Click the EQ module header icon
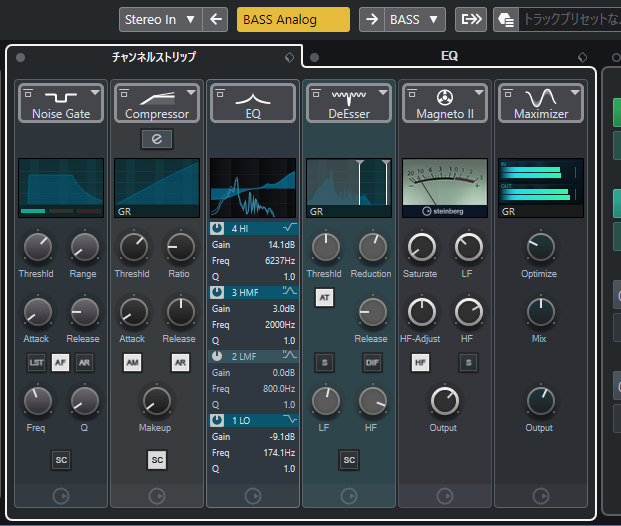Viewport: 621px width, 526px height. (253, 99)
